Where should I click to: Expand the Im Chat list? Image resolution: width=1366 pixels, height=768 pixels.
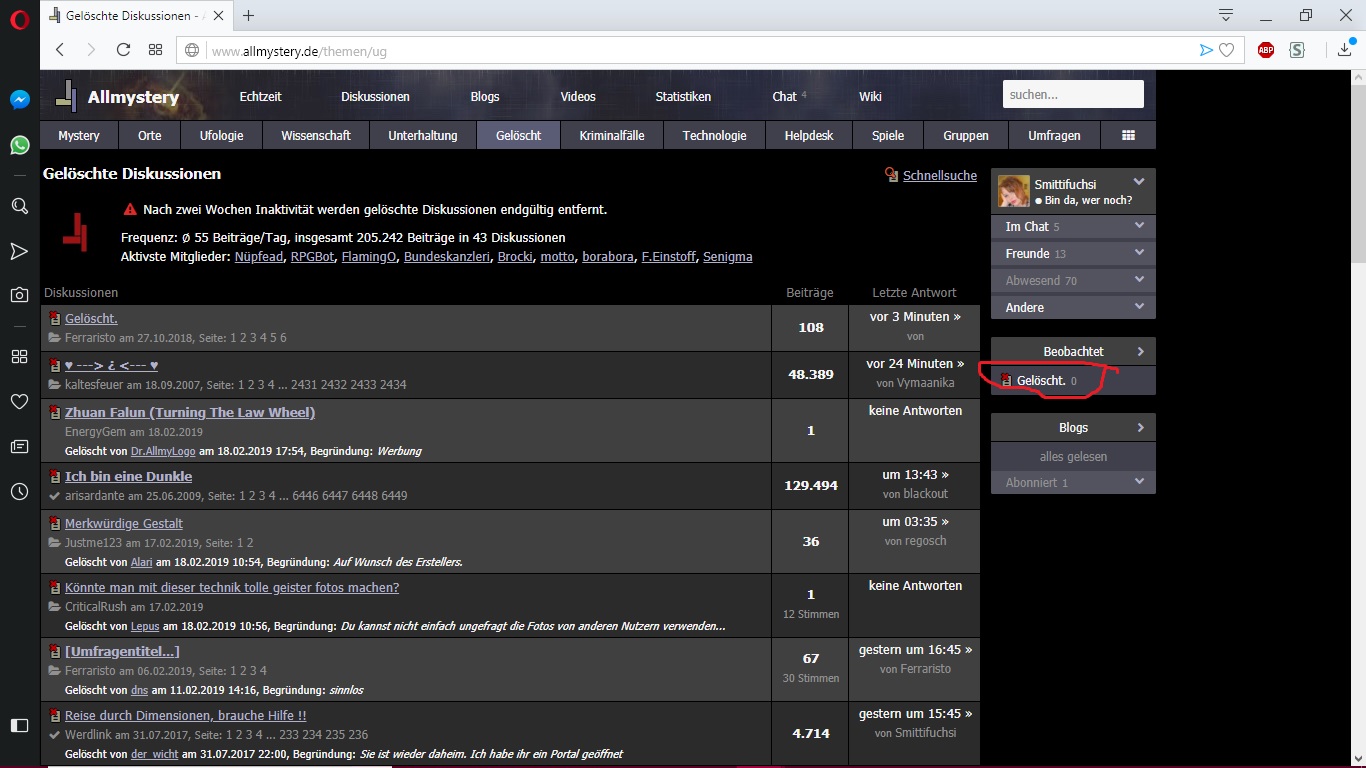pos(1139,226)
